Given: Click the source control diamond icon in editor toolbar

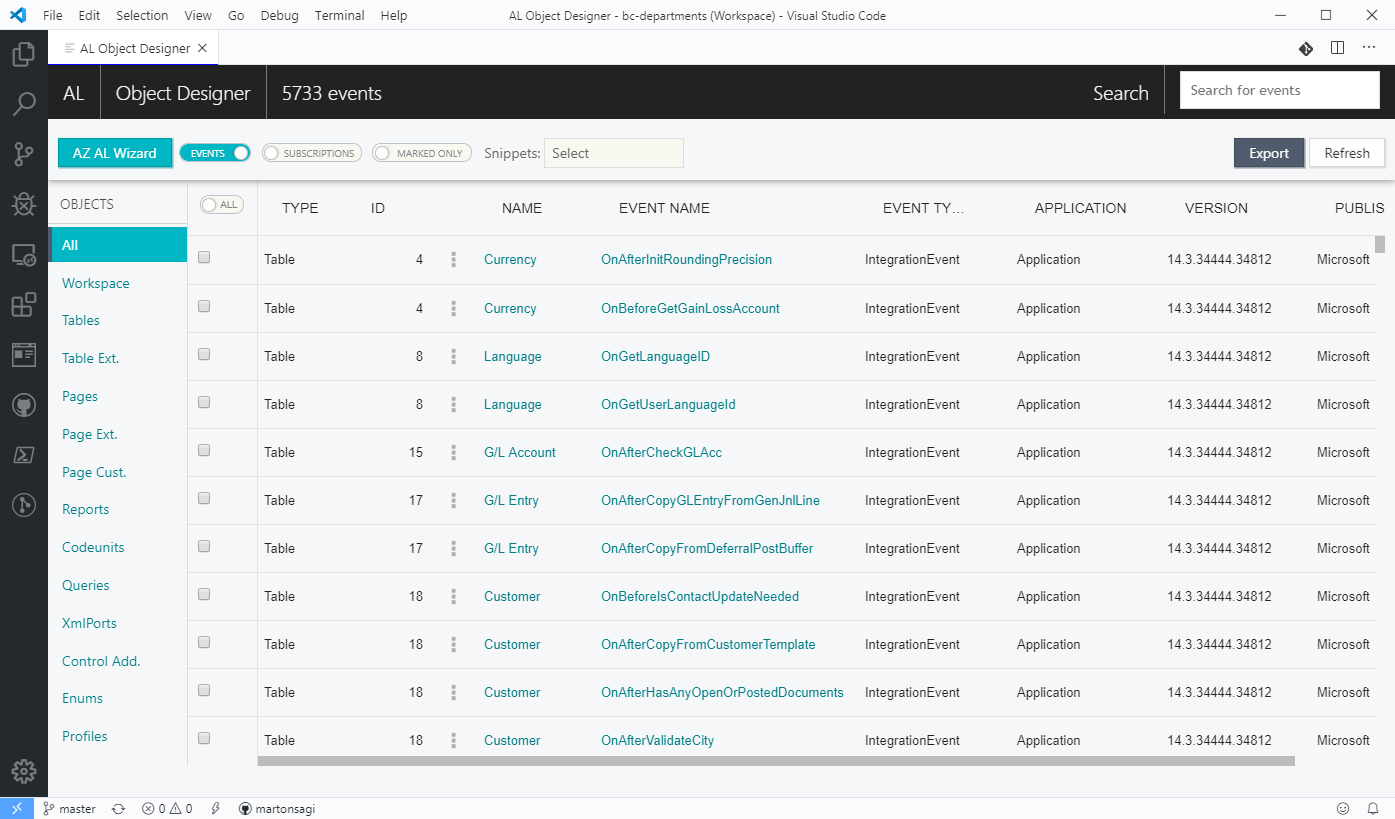Looking at the screenshot, I should (1305, 48).
